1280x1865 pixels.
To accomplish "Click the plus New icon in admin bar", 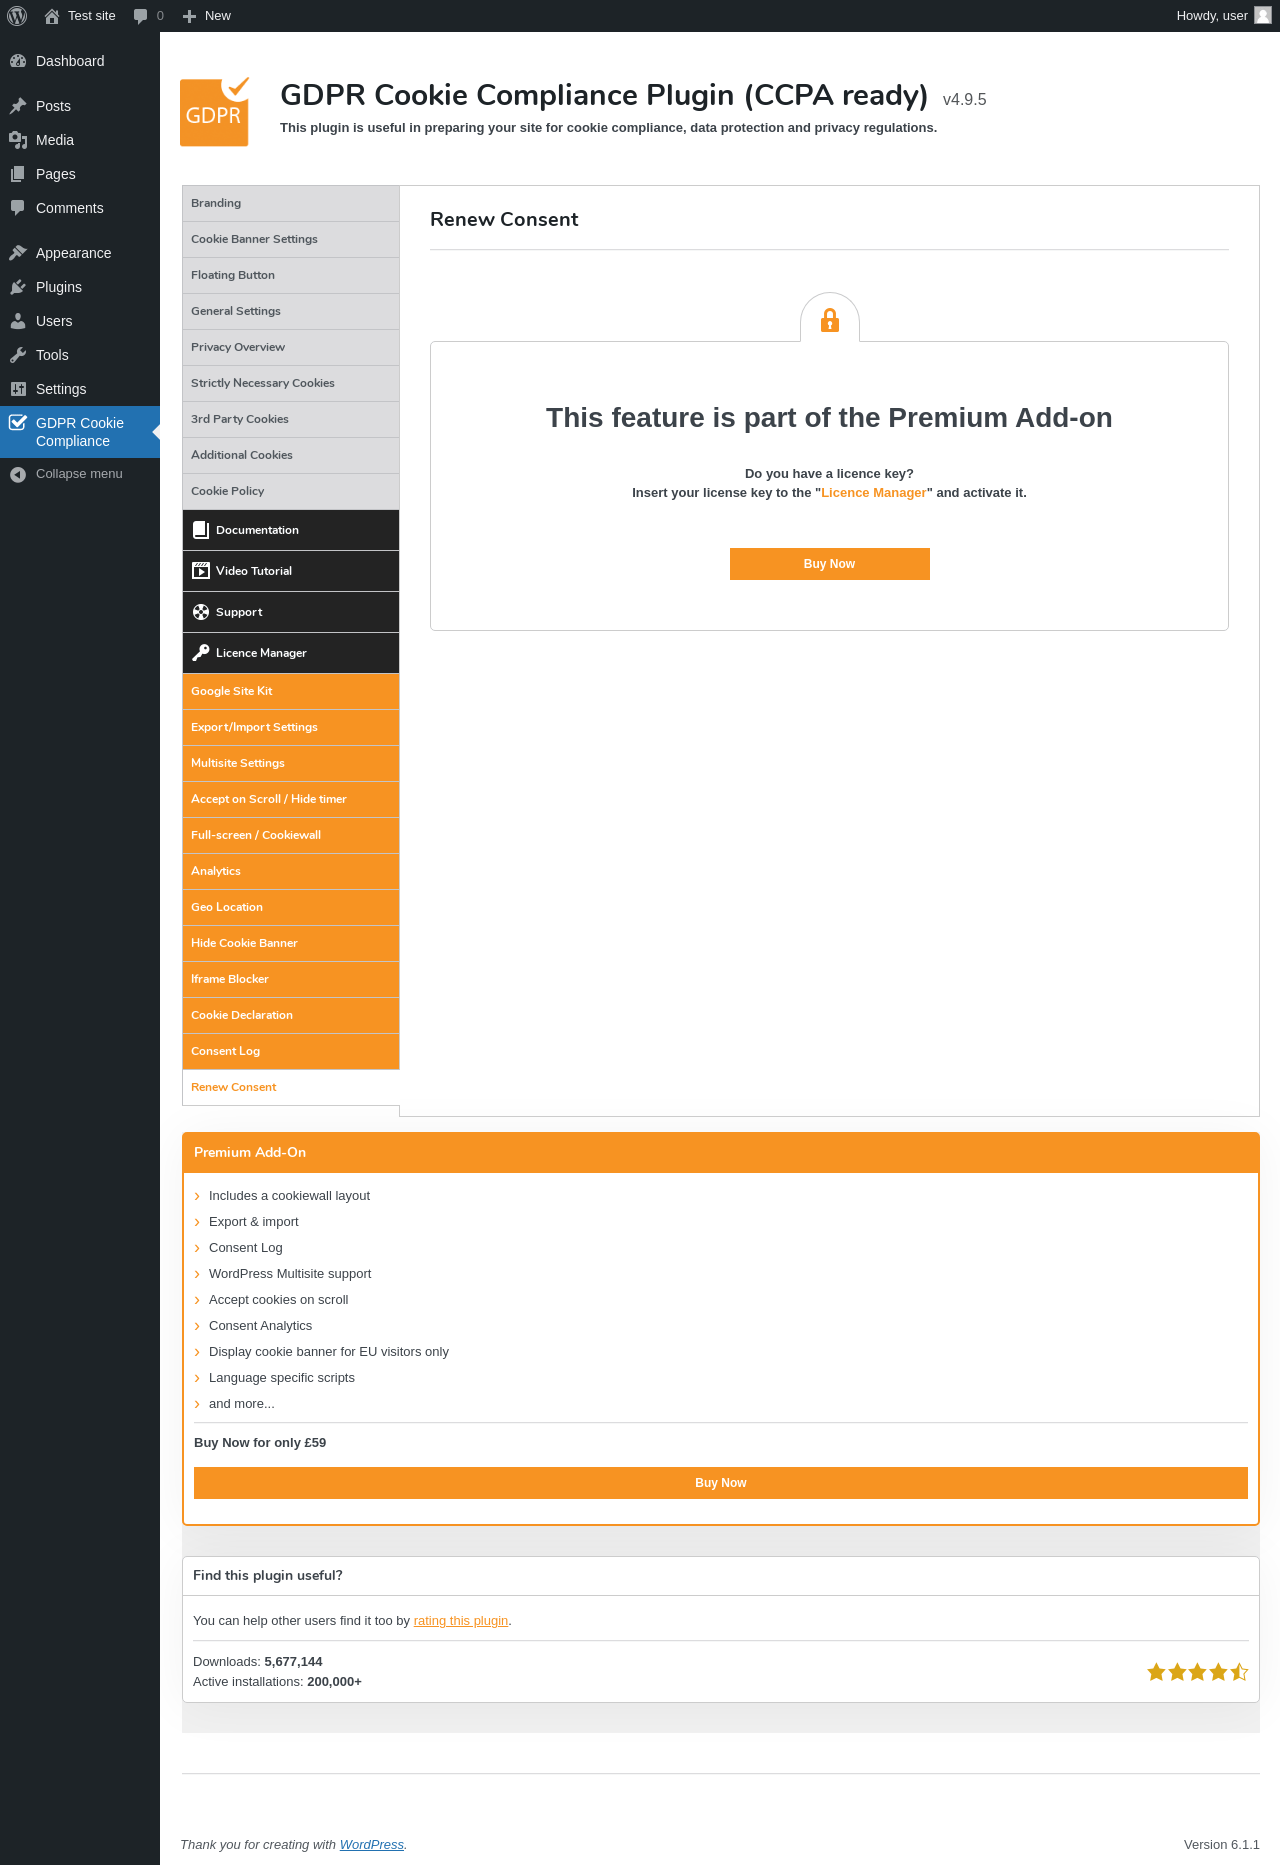I will pos(189,16).
